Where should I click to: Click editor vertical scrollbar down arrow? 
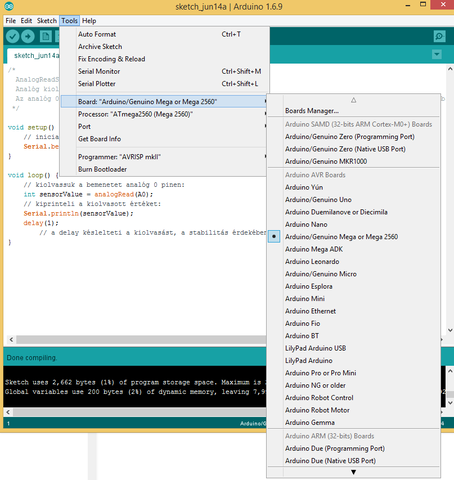(x=450, y=330)
